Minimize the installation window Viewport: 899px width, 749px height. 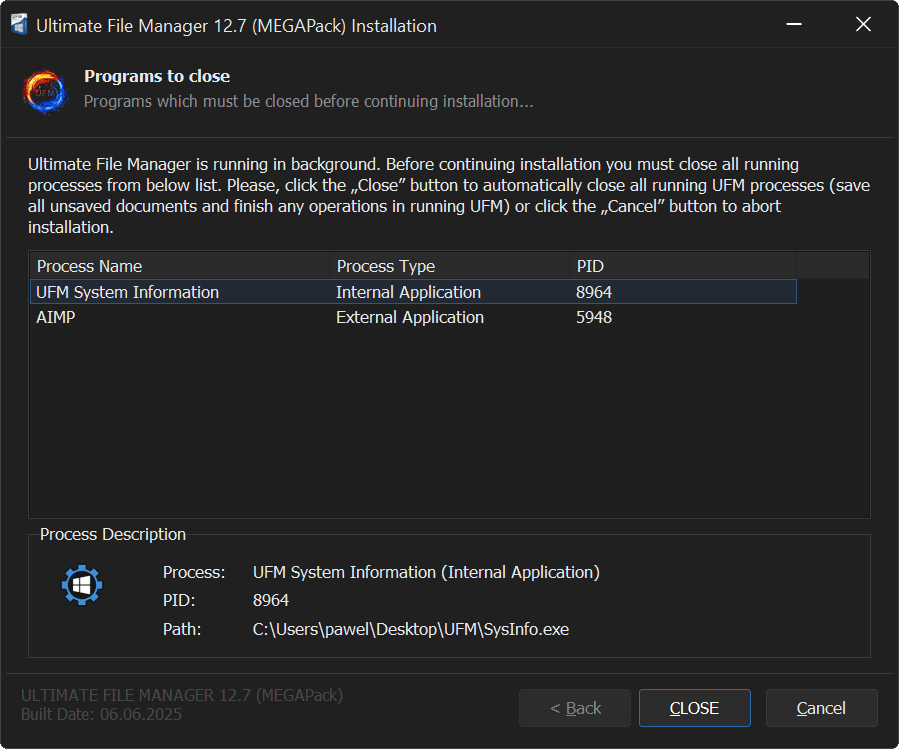[793, 25]
